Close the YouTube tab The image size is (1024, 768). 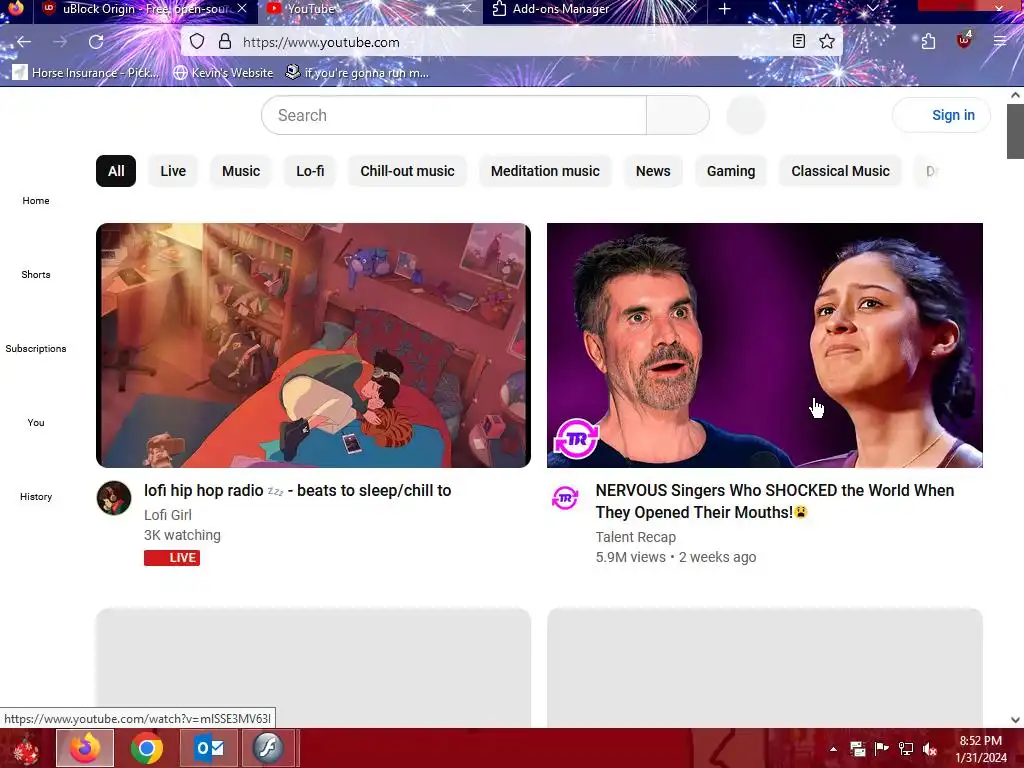(466, 9)
